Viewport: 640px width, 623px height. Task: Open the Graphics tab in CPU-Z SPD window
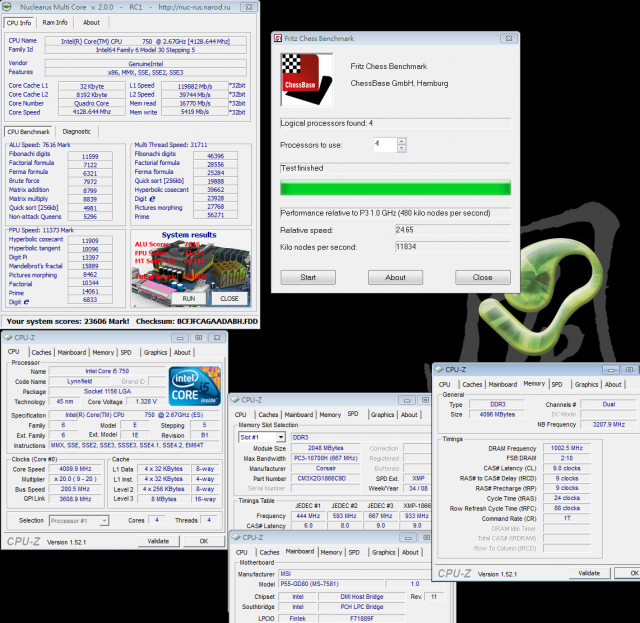tap(382, 414)
